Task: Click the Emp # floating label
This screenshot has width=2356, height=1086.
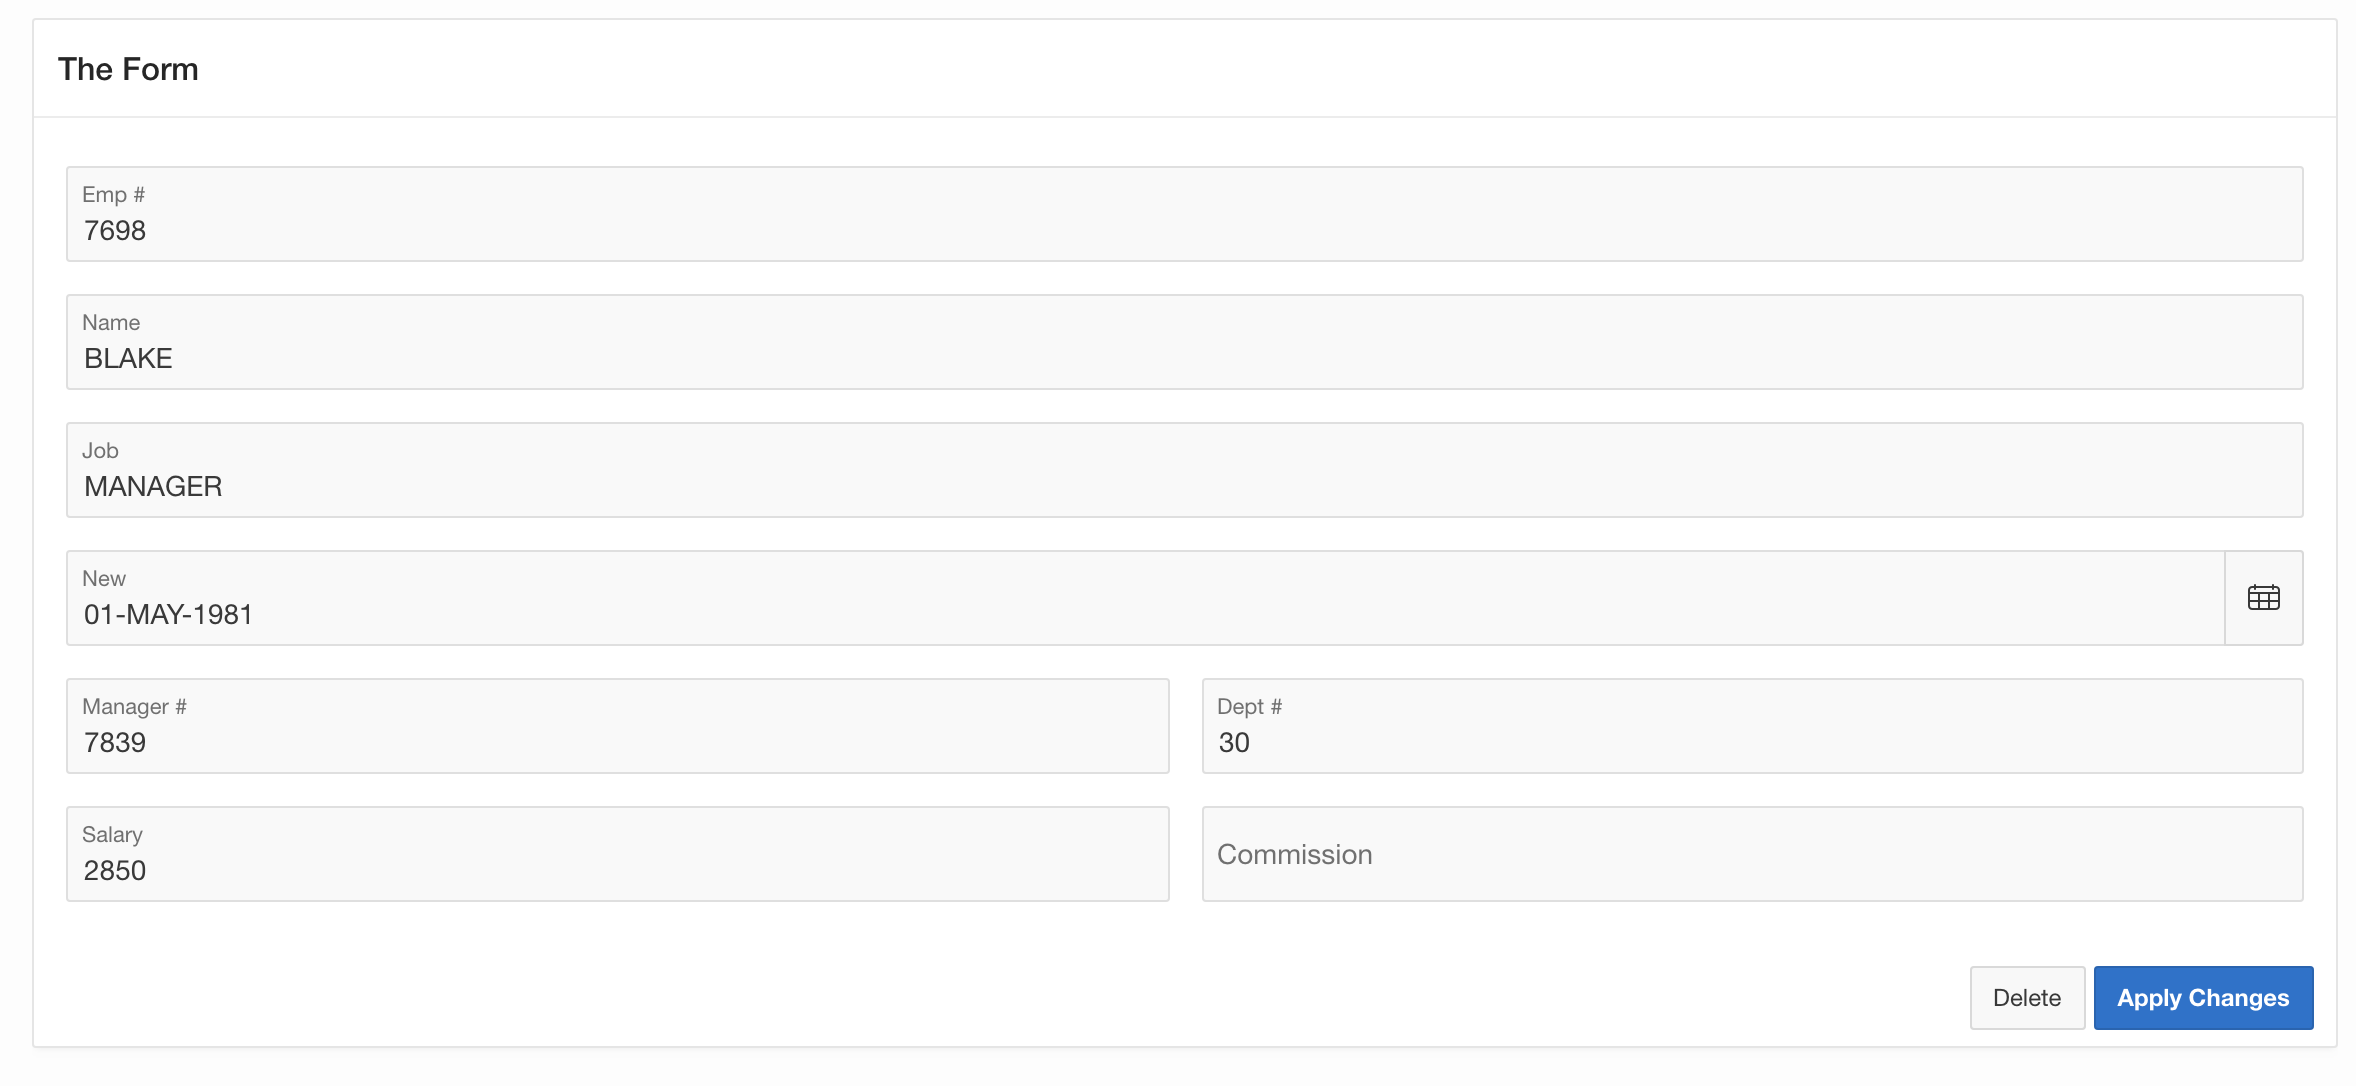Action: pos(113,194)
